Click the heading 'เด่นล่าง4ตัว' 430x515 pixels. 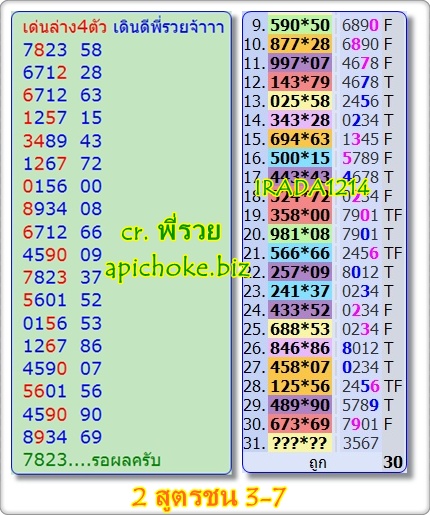point(65,27)
